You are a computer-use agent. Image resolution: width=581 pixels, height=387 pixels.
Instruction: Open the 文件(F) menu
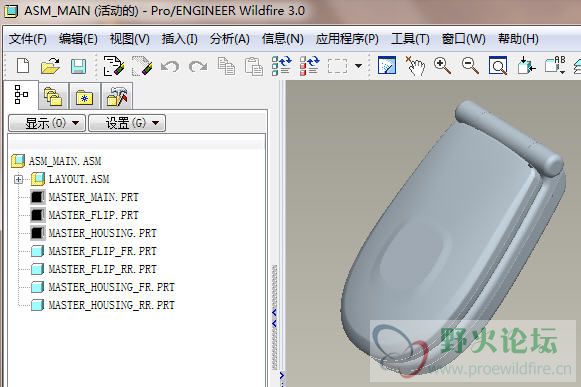[x=28, y=39]
